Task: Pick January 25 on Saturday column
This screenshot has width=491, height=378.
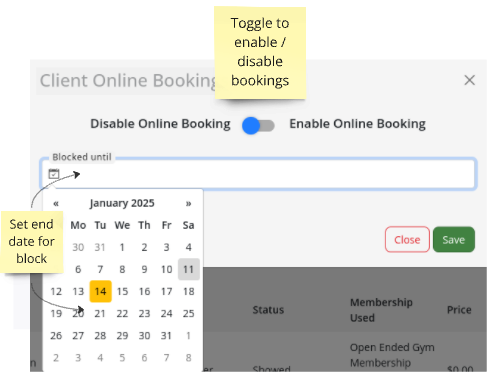Action: (188, 313)
